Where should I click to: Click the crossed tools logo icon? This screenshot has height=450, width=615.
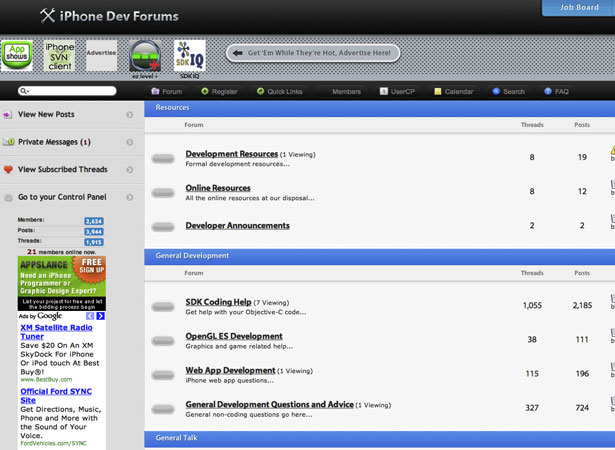coord(47,16)
